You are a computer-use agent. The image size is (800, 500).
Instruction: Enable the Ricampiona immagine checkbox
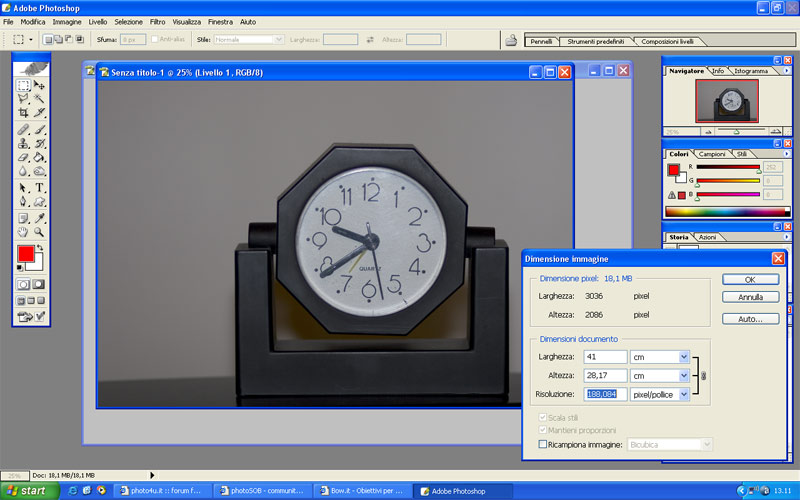tap(543, 443)
